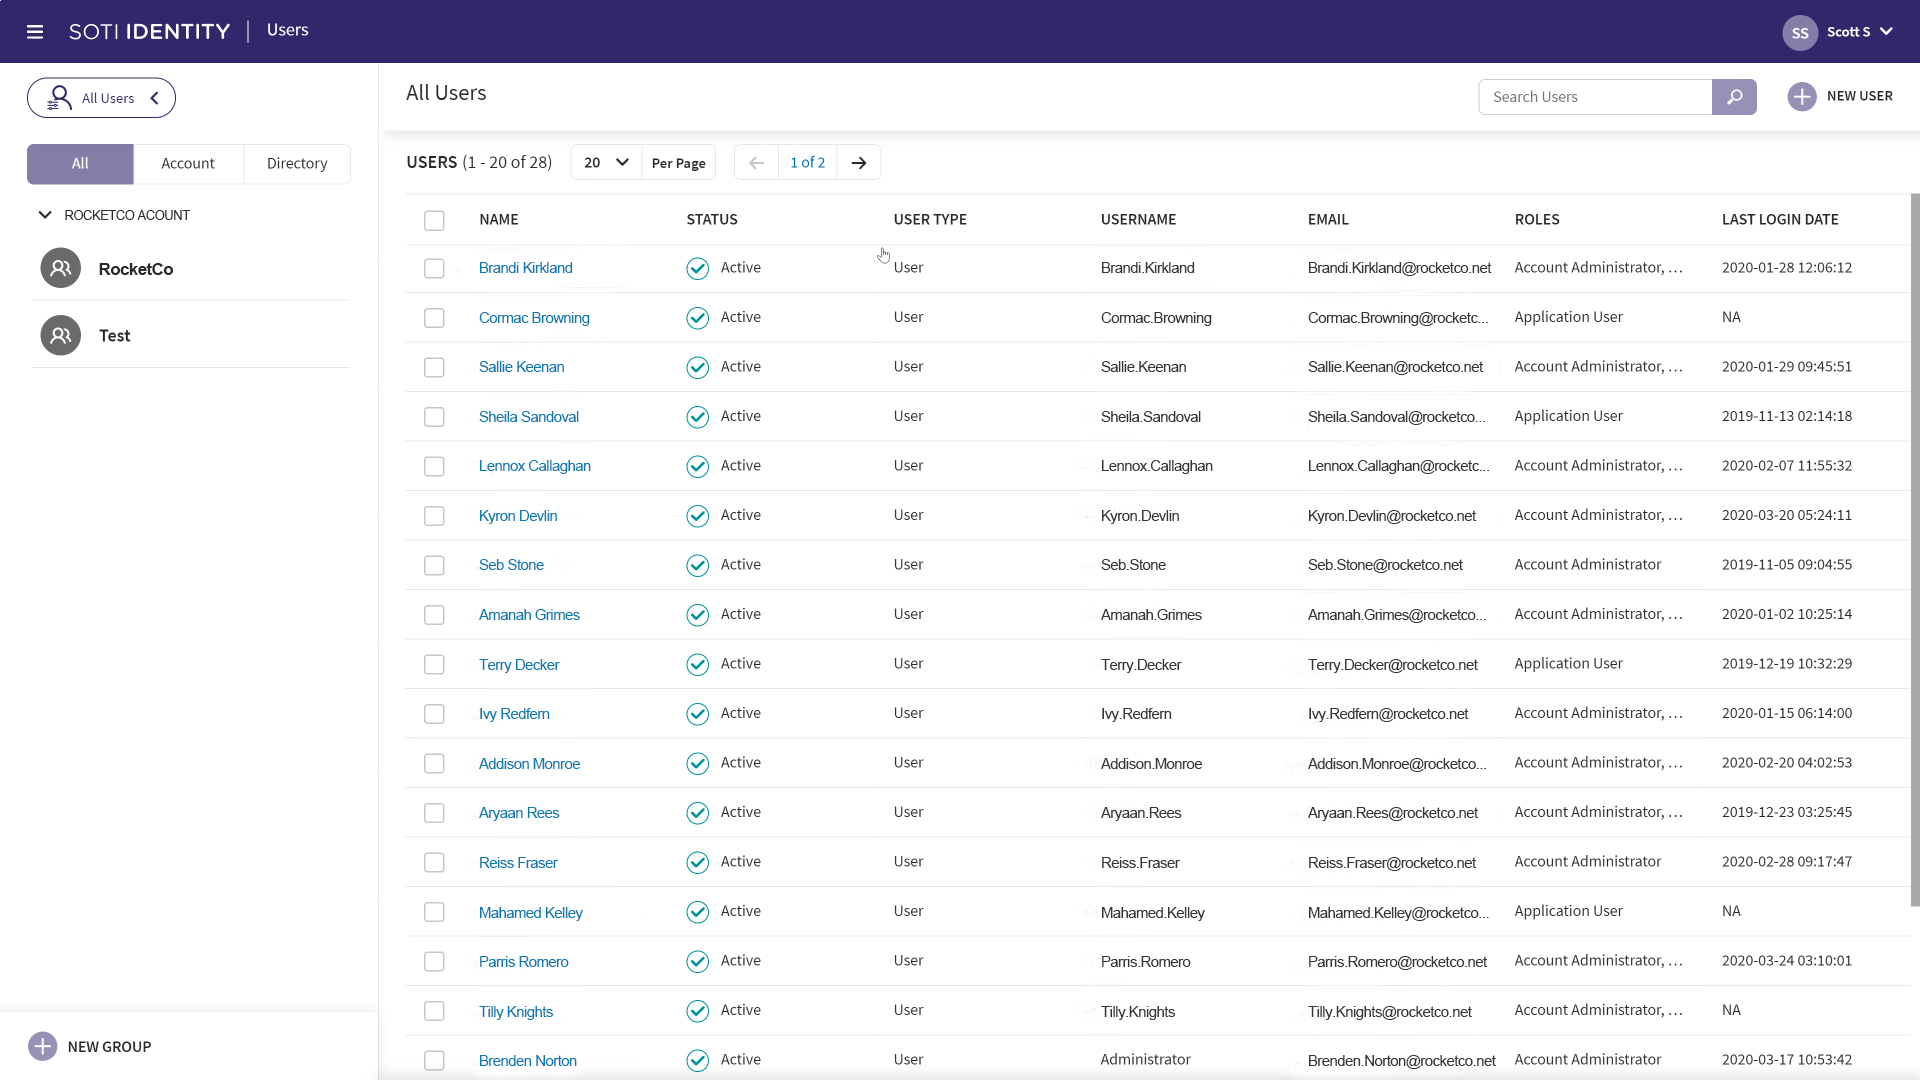Select the RocketCo group in sidebar
This screenshot has height=1080, width=1920.
coord(136,268)
